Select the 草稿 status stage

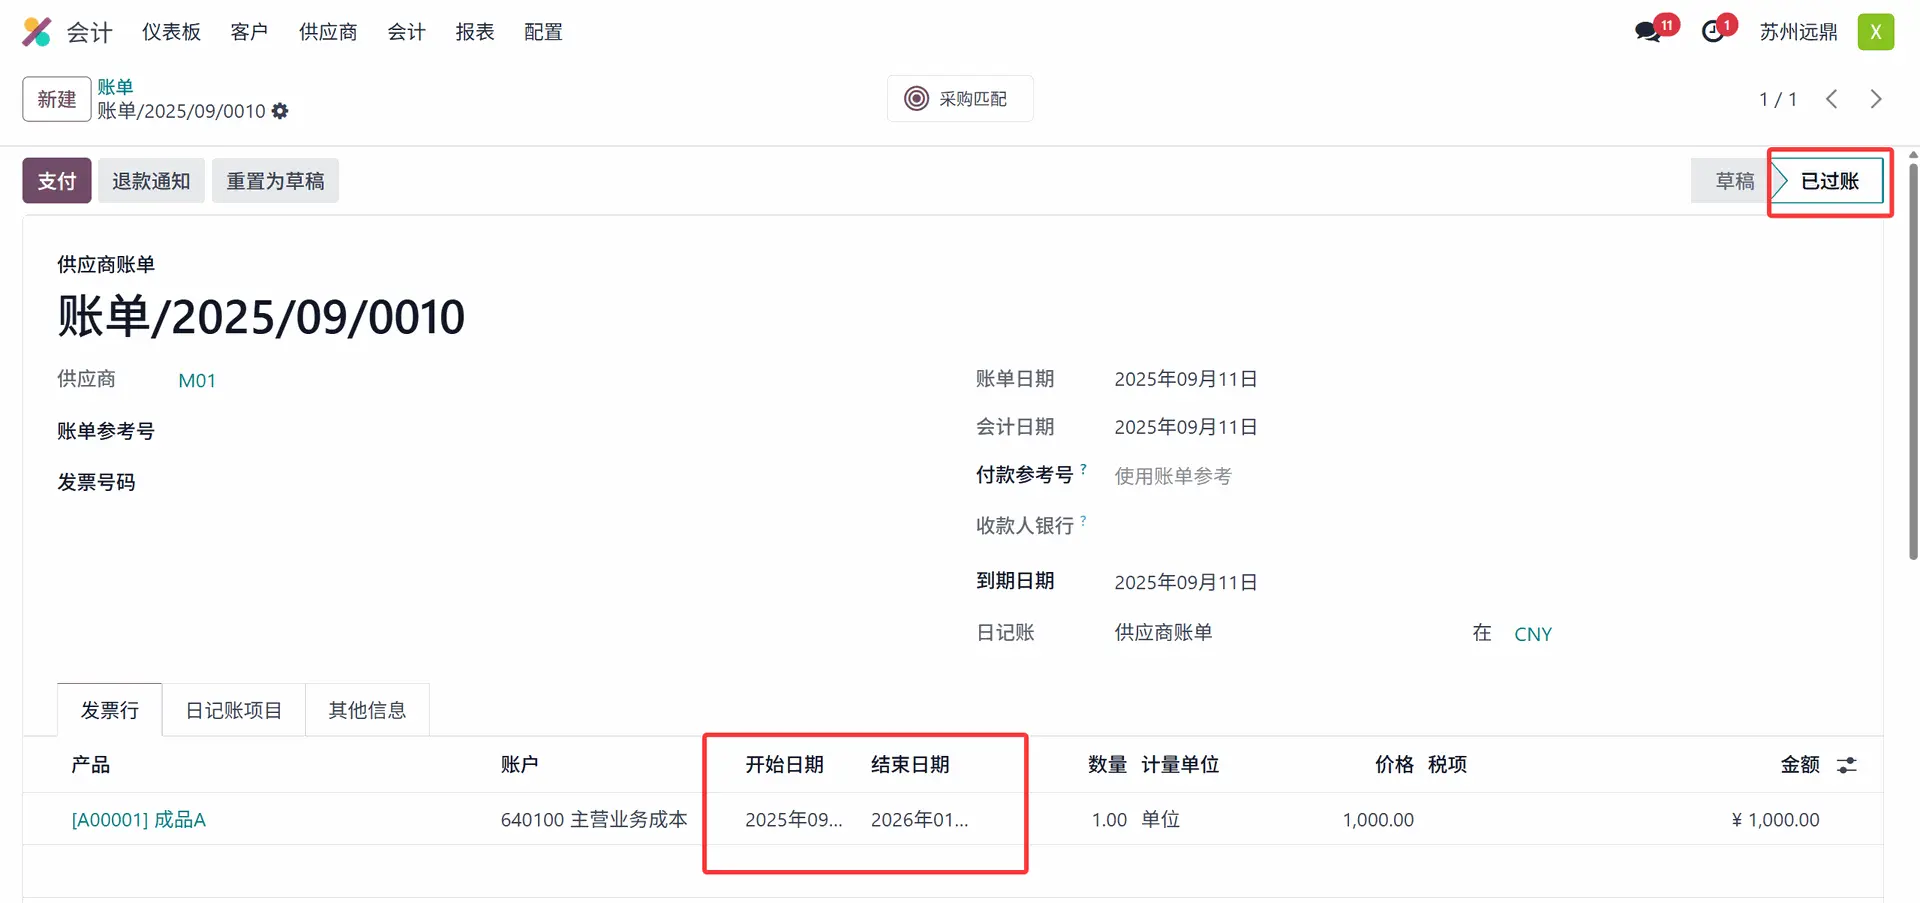pyautogui.click(x=1733, y=181)
